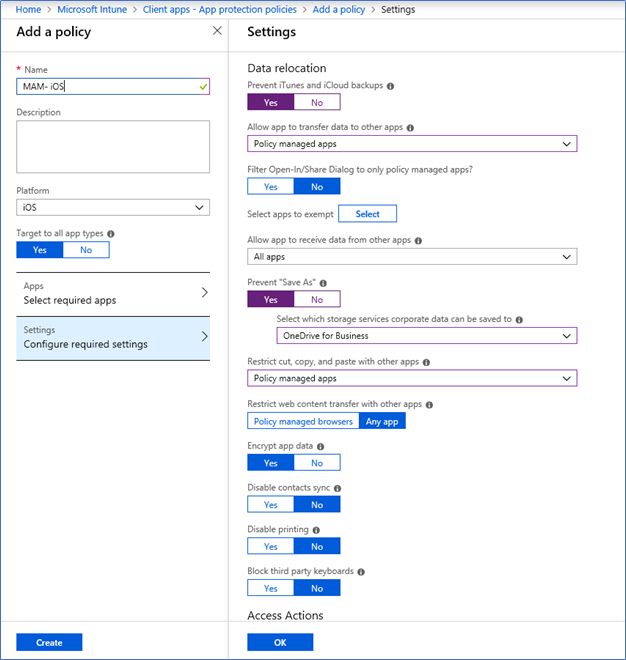The width and height of the screenshot is (626, 660).
Task: Click the Create button
Action: tap(49, 642)
